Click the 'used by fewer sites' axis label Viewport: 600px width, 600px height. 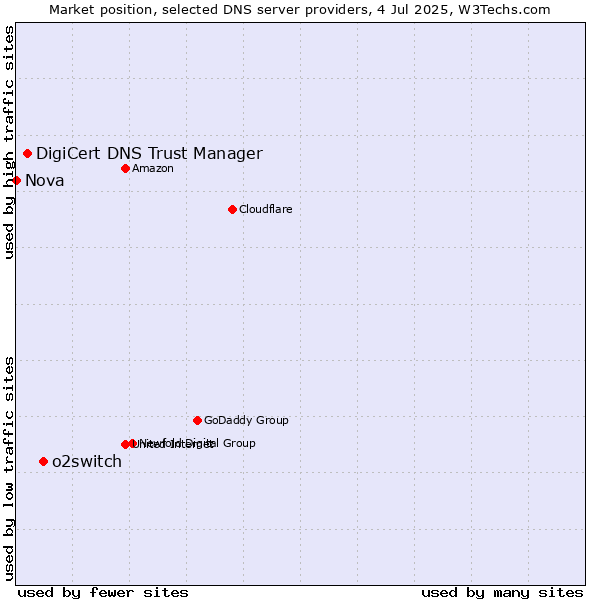[x=103, y=593]
